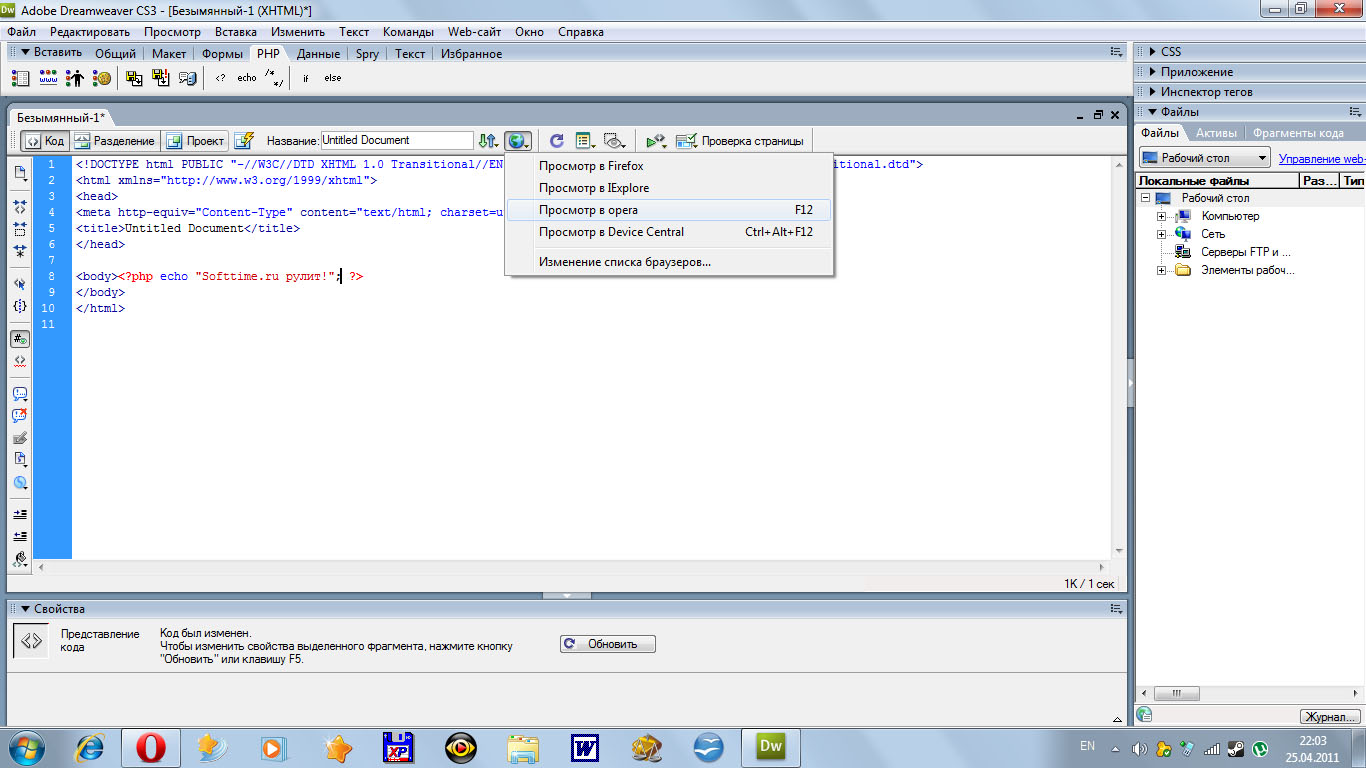This screenshot has height=768, width=1366.
Task: Expand the CSS panel
Action: click(1153, 52)
